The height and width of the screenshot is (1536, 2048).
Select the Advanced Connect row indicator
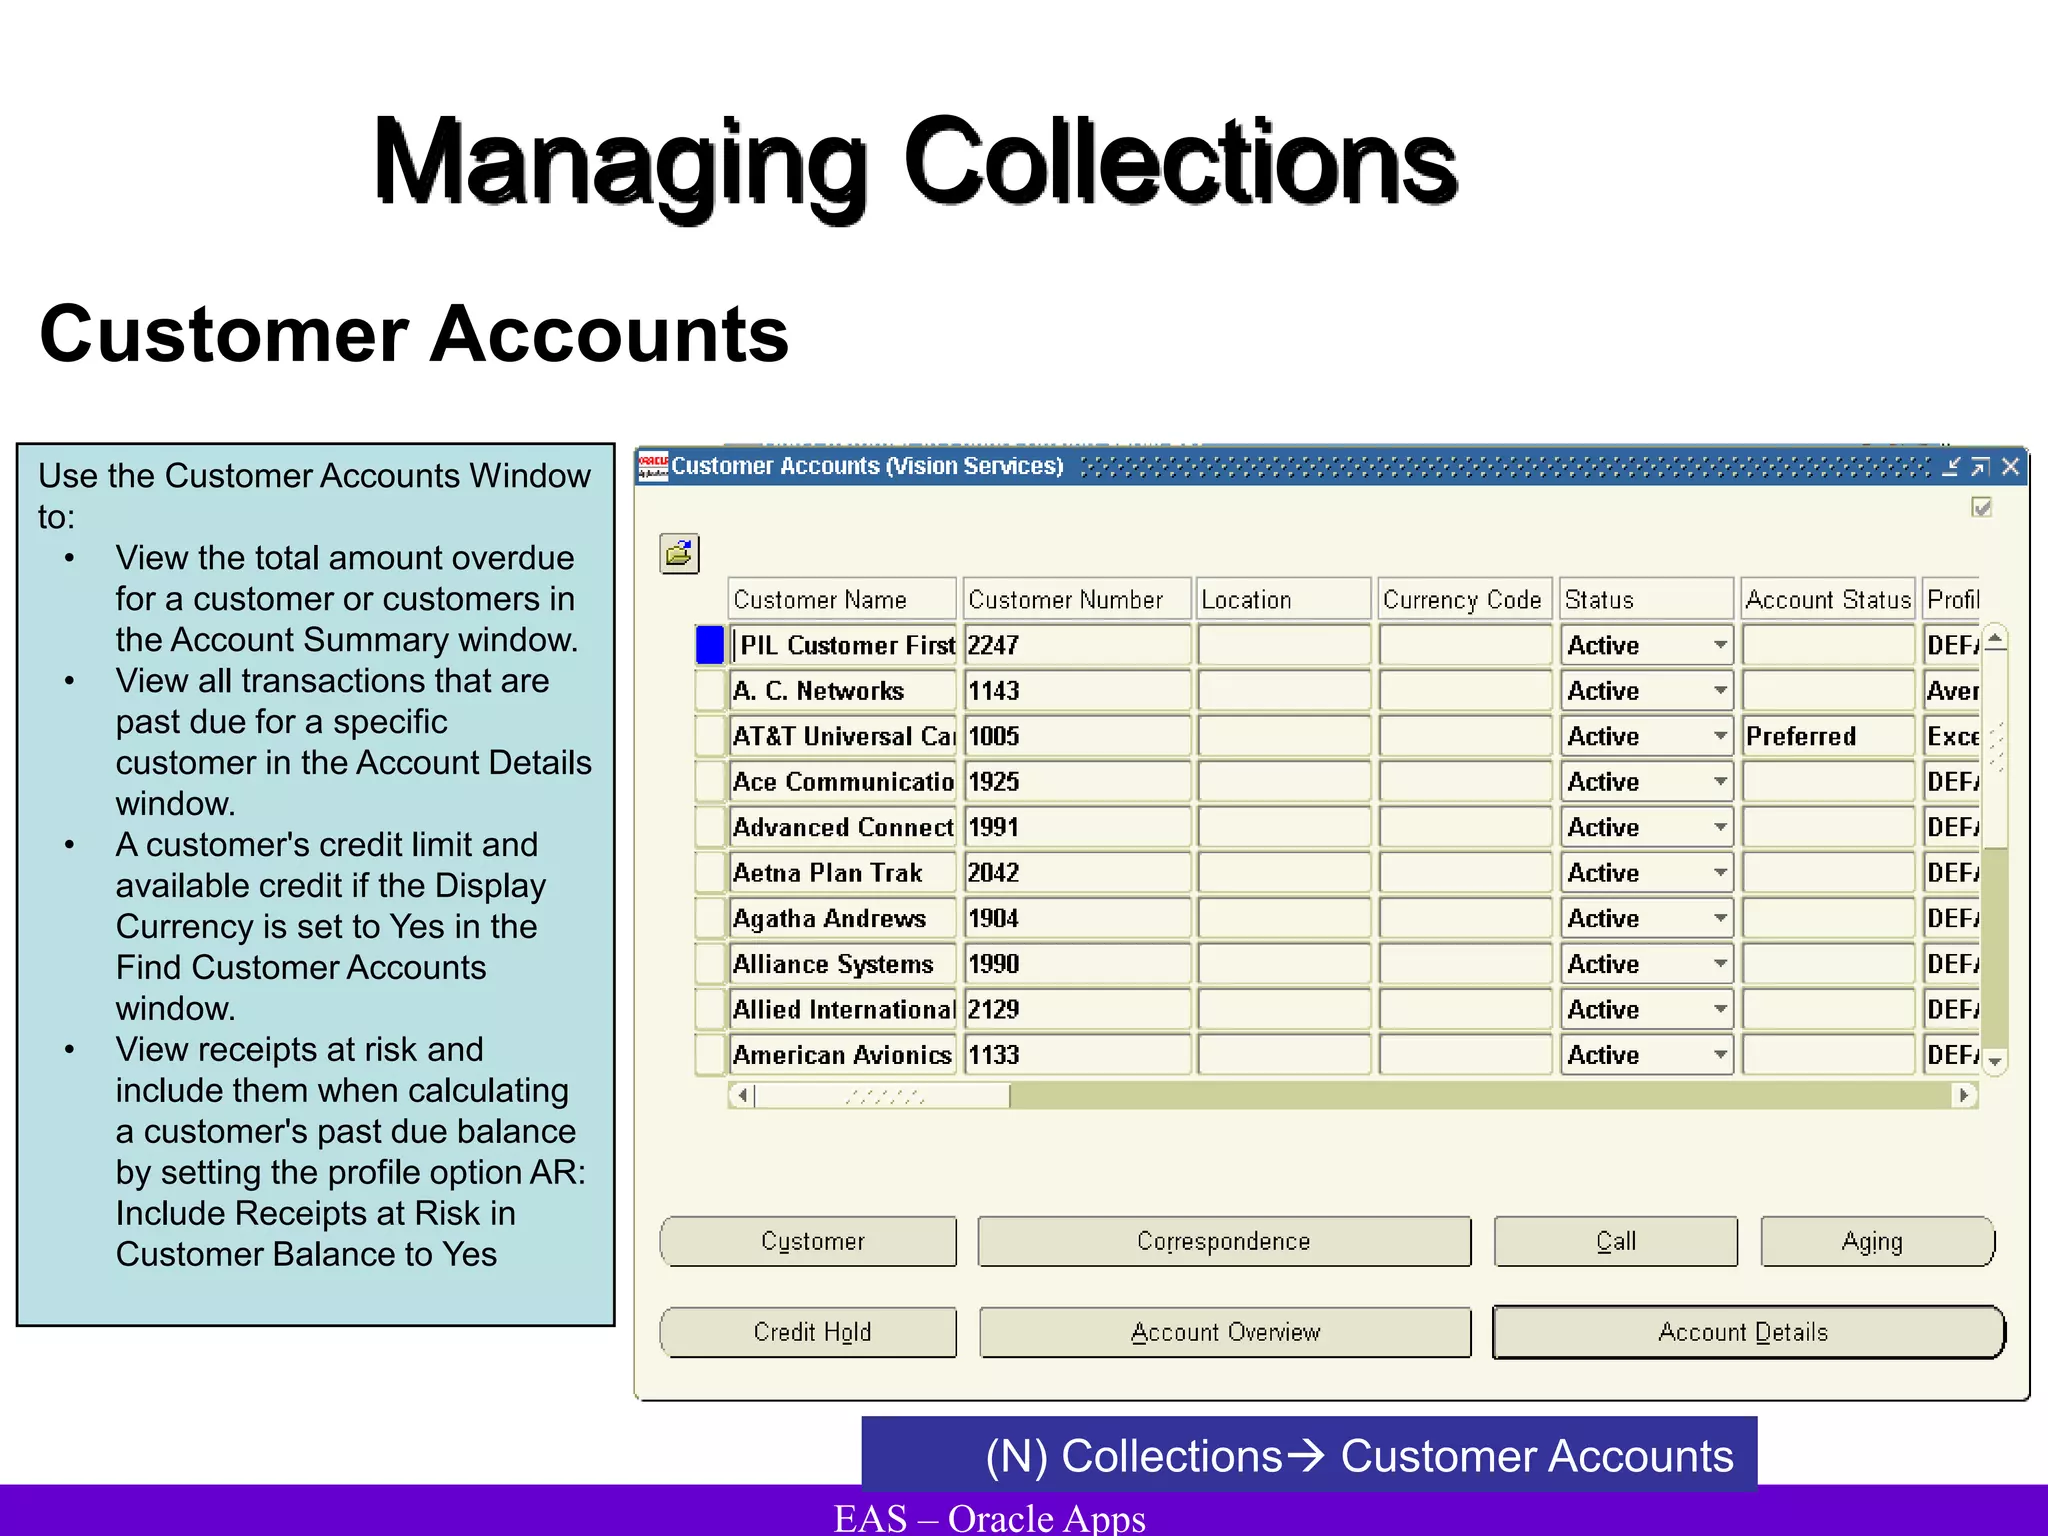tap(709, 827)
